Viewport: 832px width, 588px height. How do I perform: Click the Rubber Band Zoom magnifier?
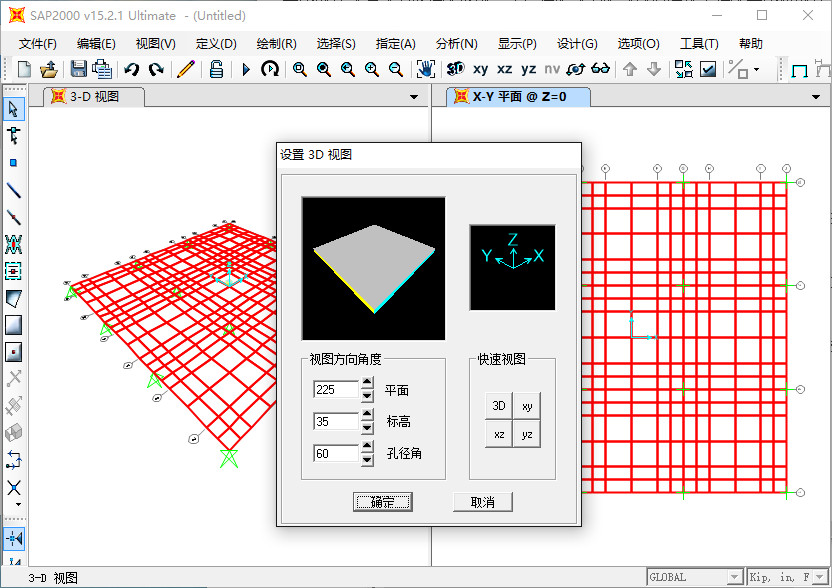299,69
